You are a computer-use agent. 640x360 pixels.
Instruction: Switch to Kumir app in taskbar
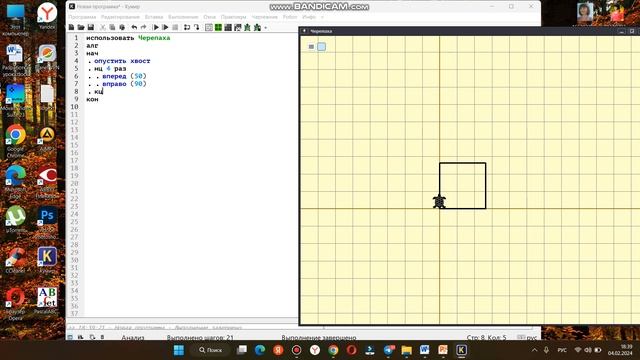click(461, 350)
